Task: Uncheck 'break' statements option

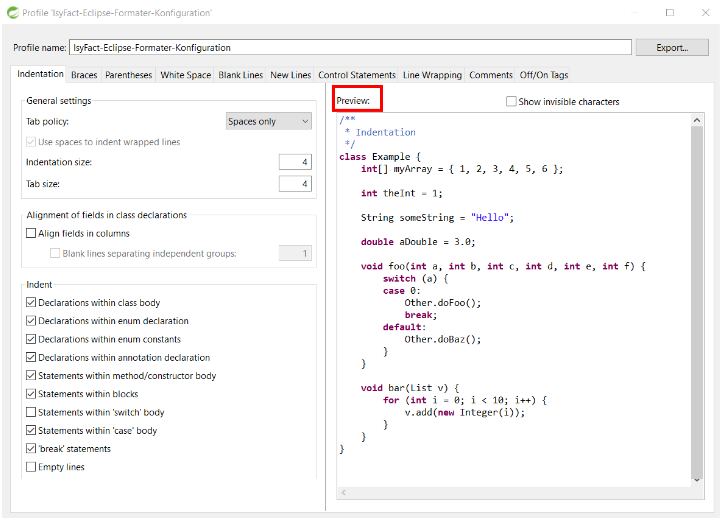Action: (31, 449)
